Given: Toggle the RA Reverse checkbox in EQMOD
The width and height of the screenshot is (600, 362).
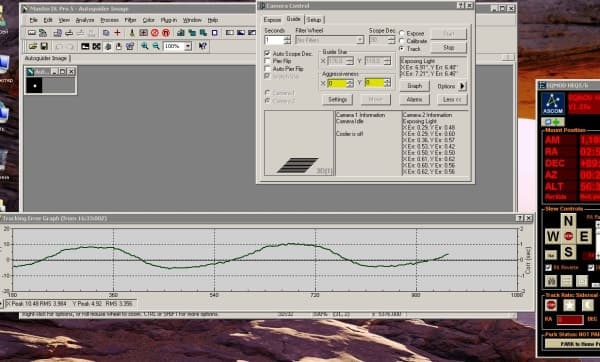Looking at the screenshot, I should click(x=548, y=267).
